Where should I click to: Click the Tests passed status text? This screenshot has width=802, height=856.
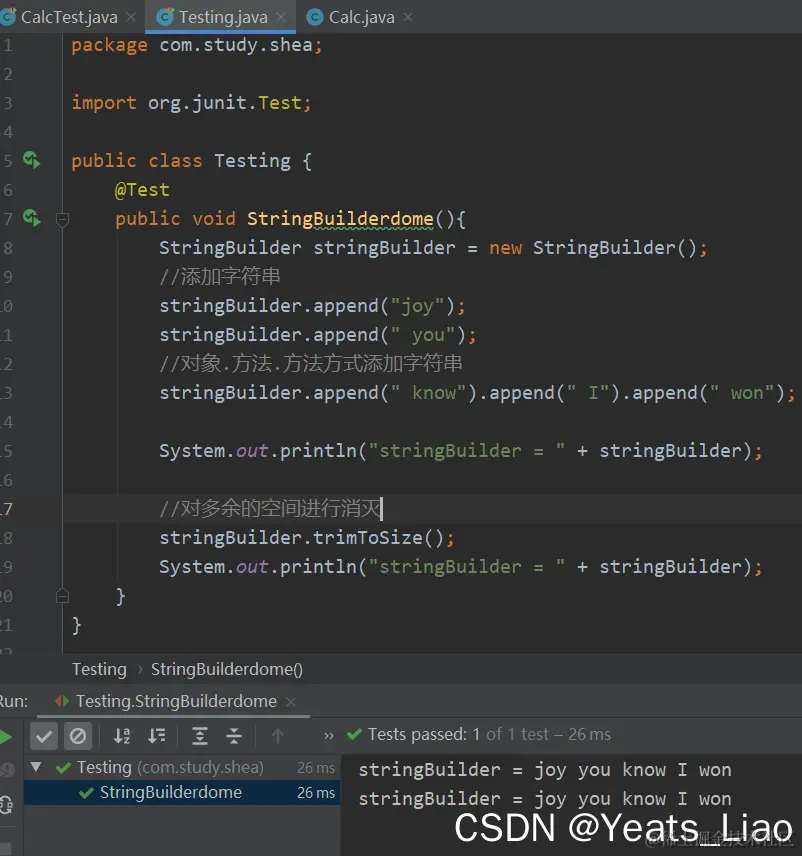pyautogui.click(x=489, y=734)
